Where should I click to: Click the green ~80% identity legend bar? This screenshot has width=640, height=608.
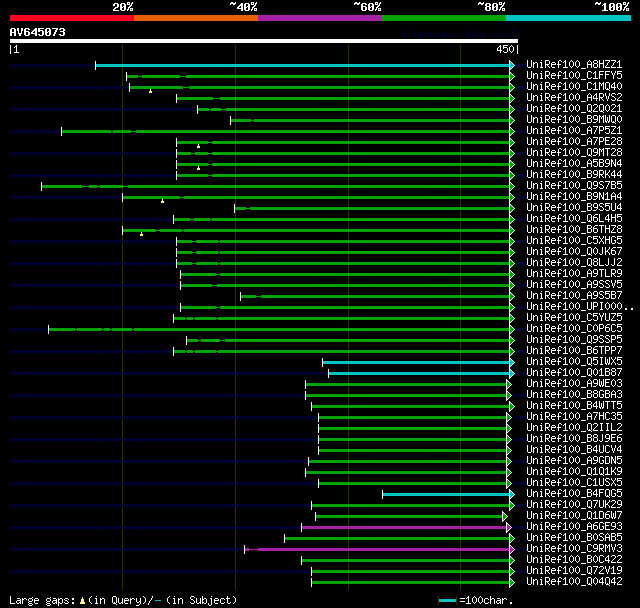pos(444,18)
